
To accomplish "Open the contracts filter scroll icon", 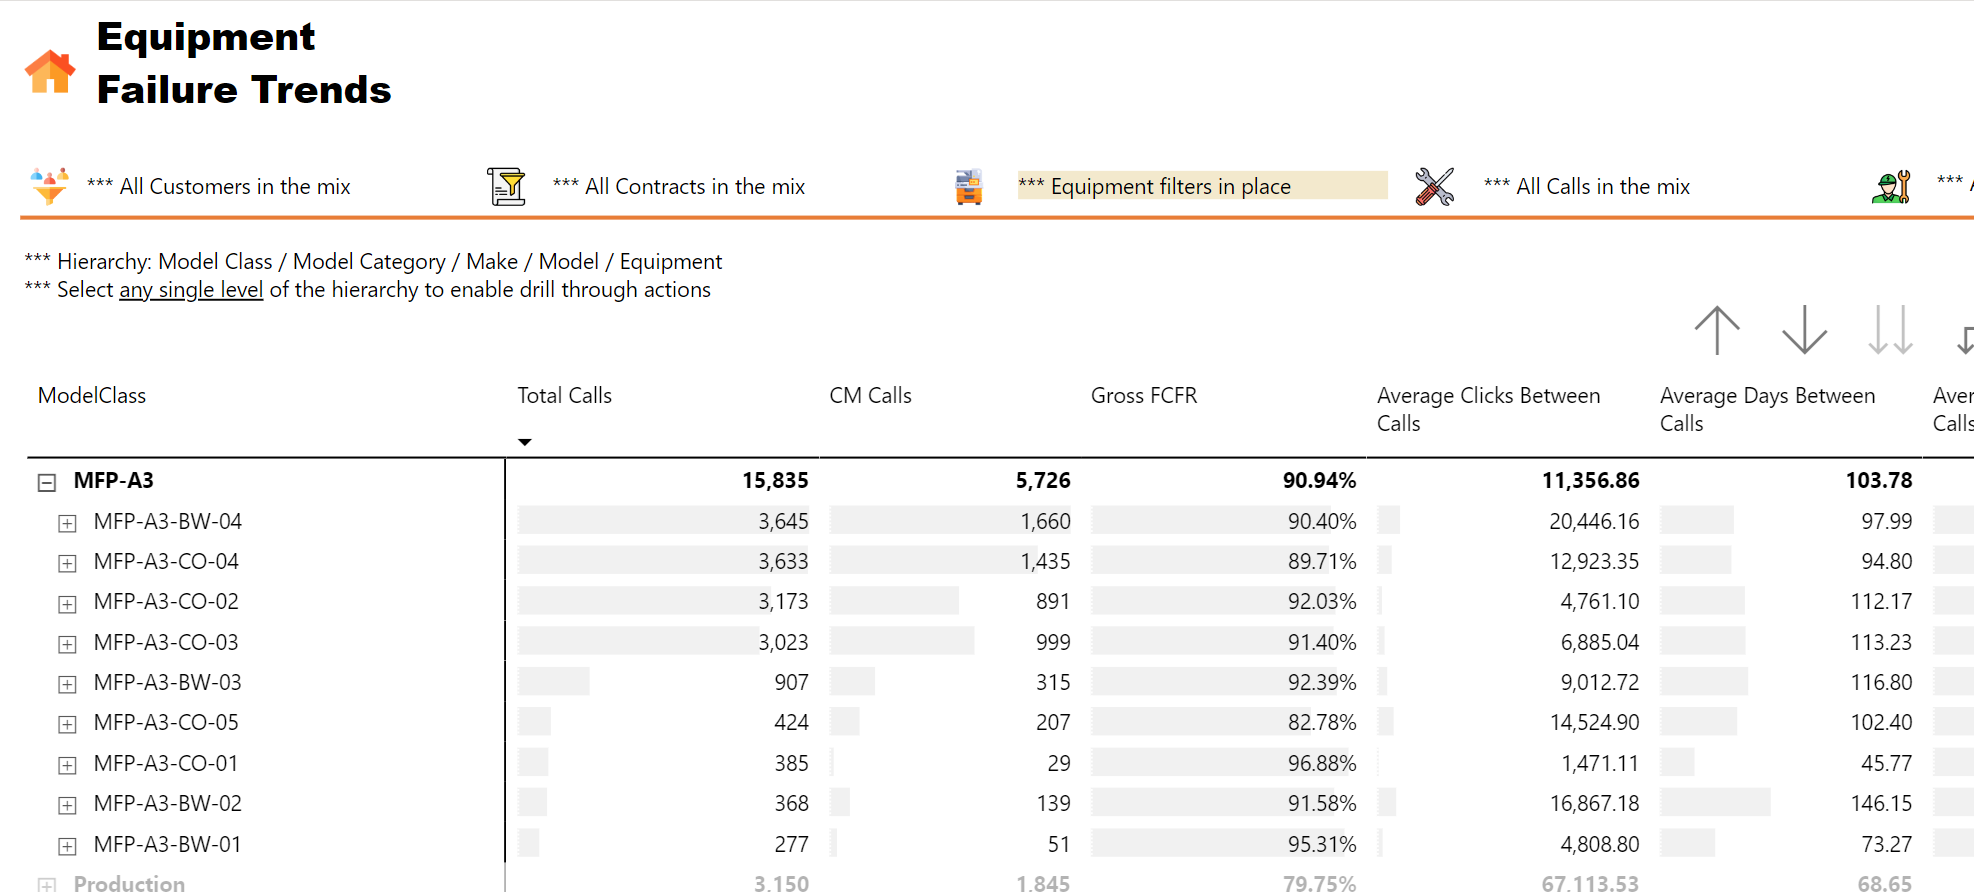I will tap(507, 186).
